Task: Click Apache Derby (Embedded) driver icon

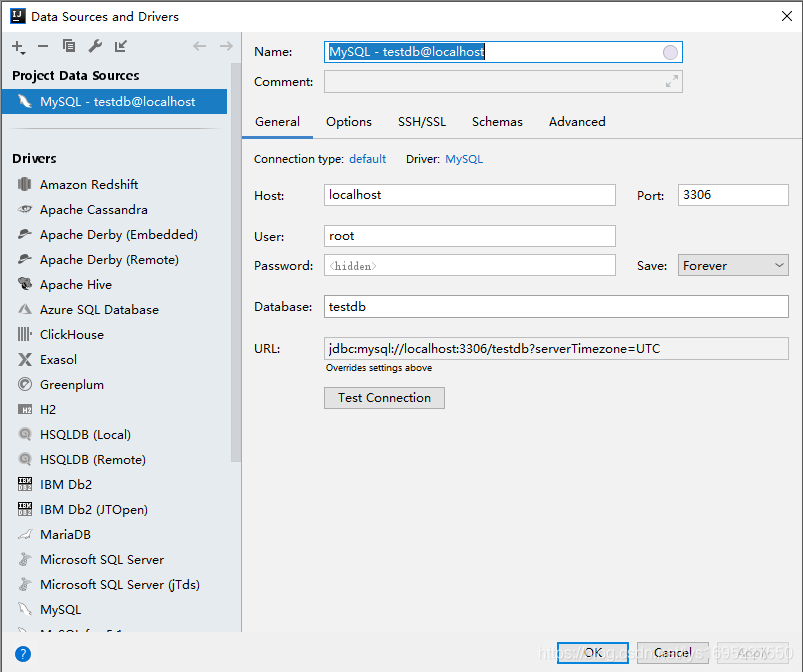Action: tap(25, 234)
